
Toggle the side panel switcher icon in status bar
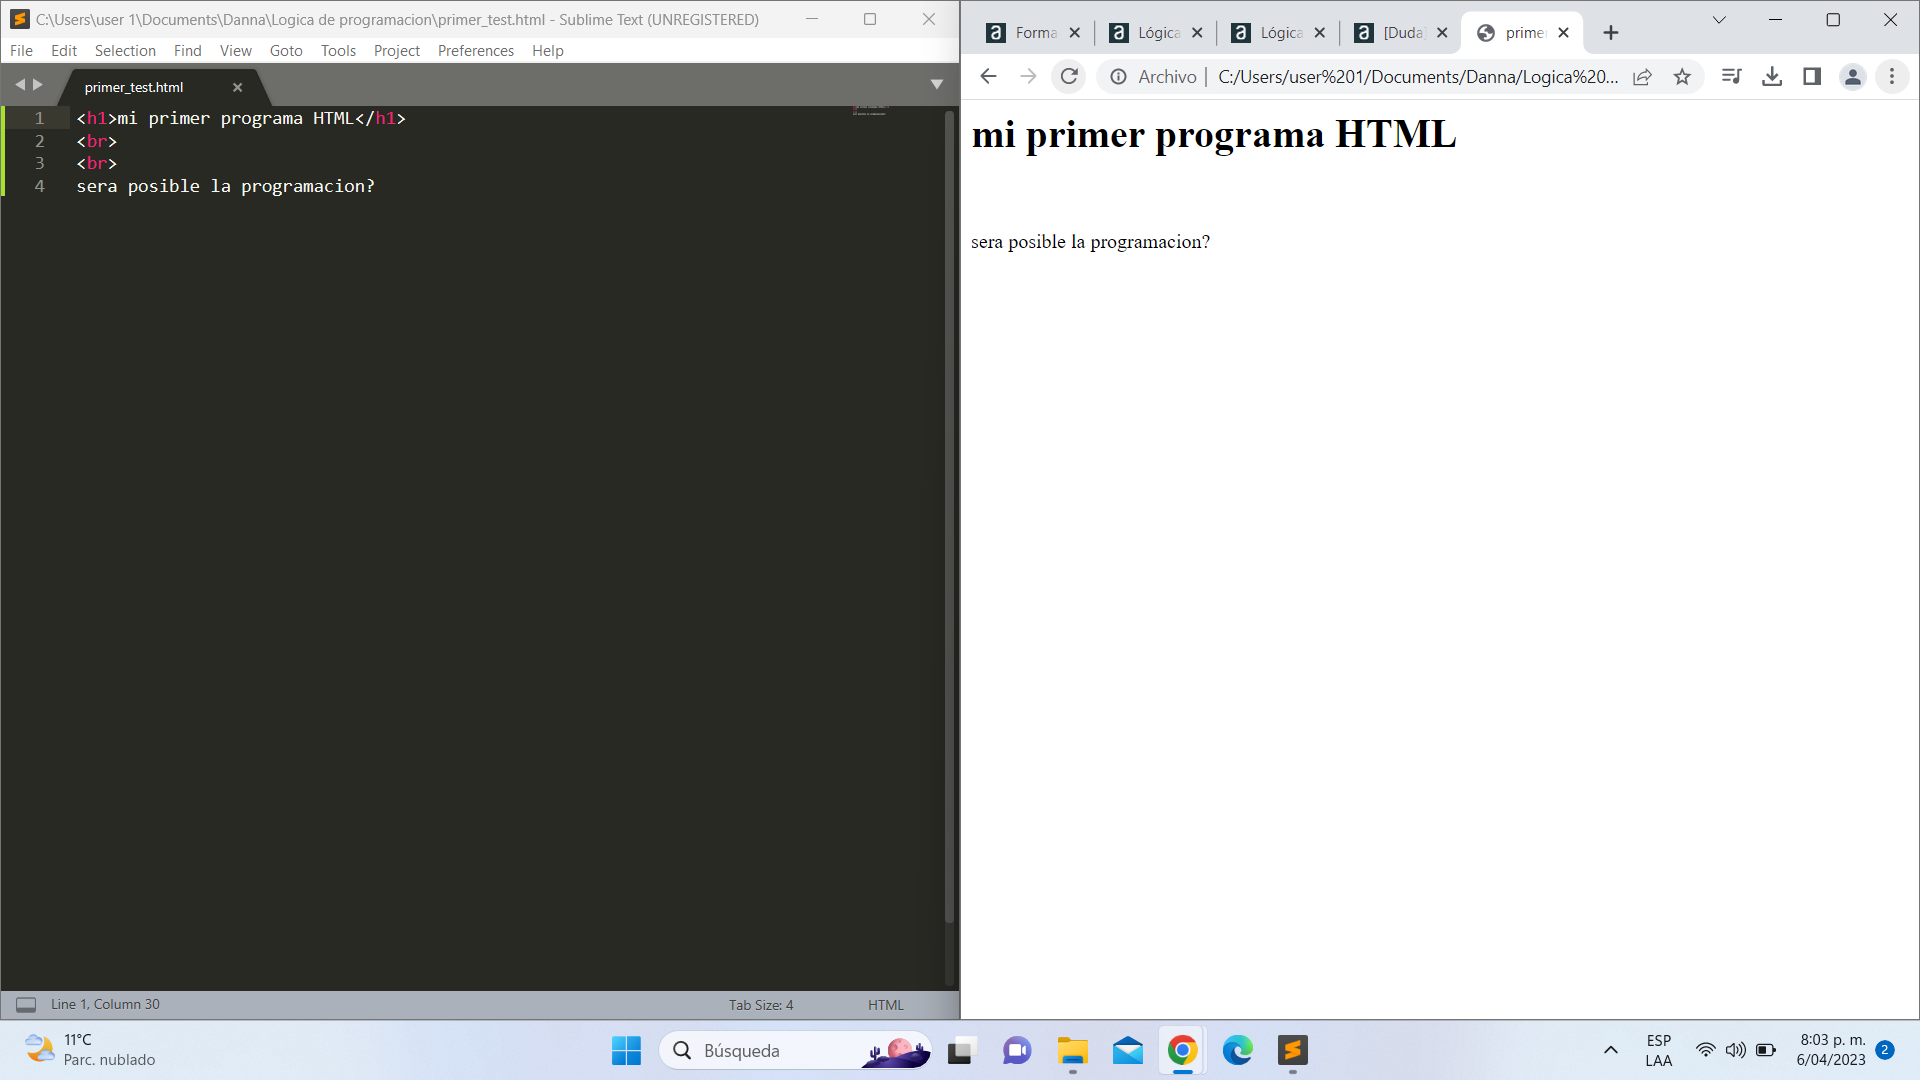26,1005
